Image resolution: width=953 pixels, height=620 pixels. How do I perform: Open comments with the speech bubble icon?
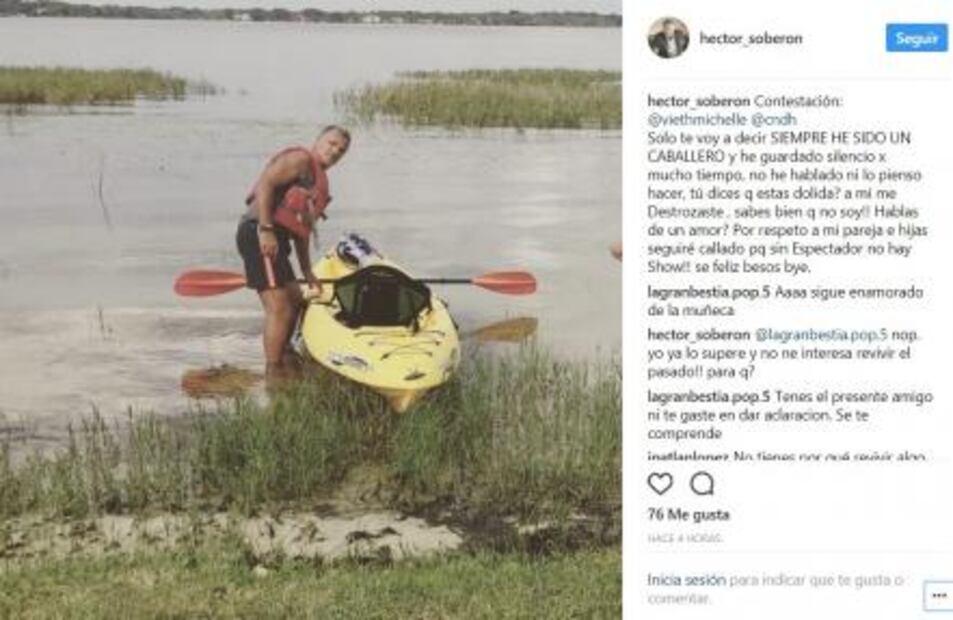coord(702,484)
